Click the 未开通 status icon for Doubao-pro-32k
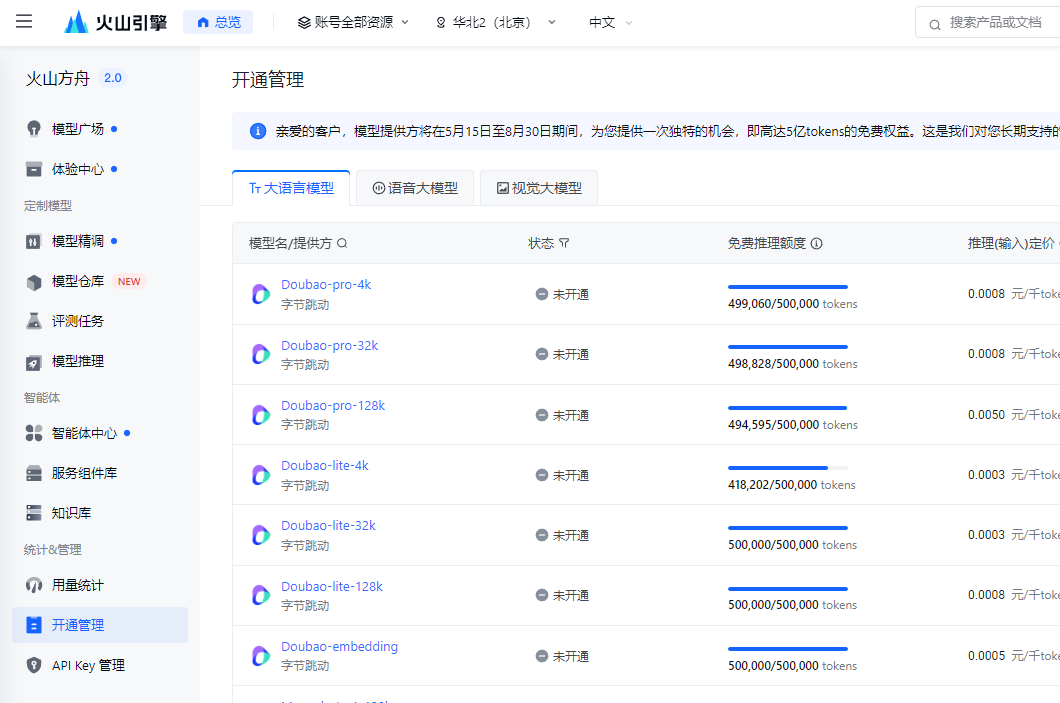The image size is (1060, 703). 541,354
